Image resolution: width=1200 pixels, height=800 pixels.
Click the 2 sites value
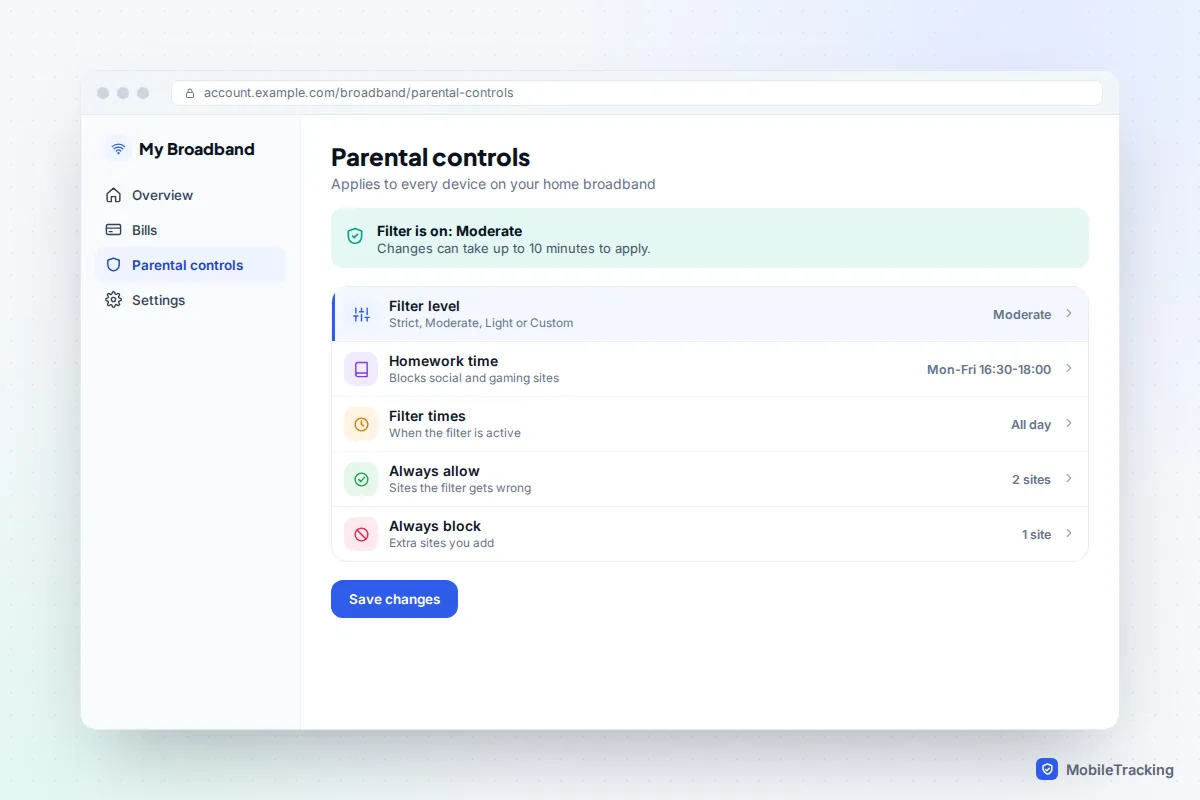click(1031, 479)
